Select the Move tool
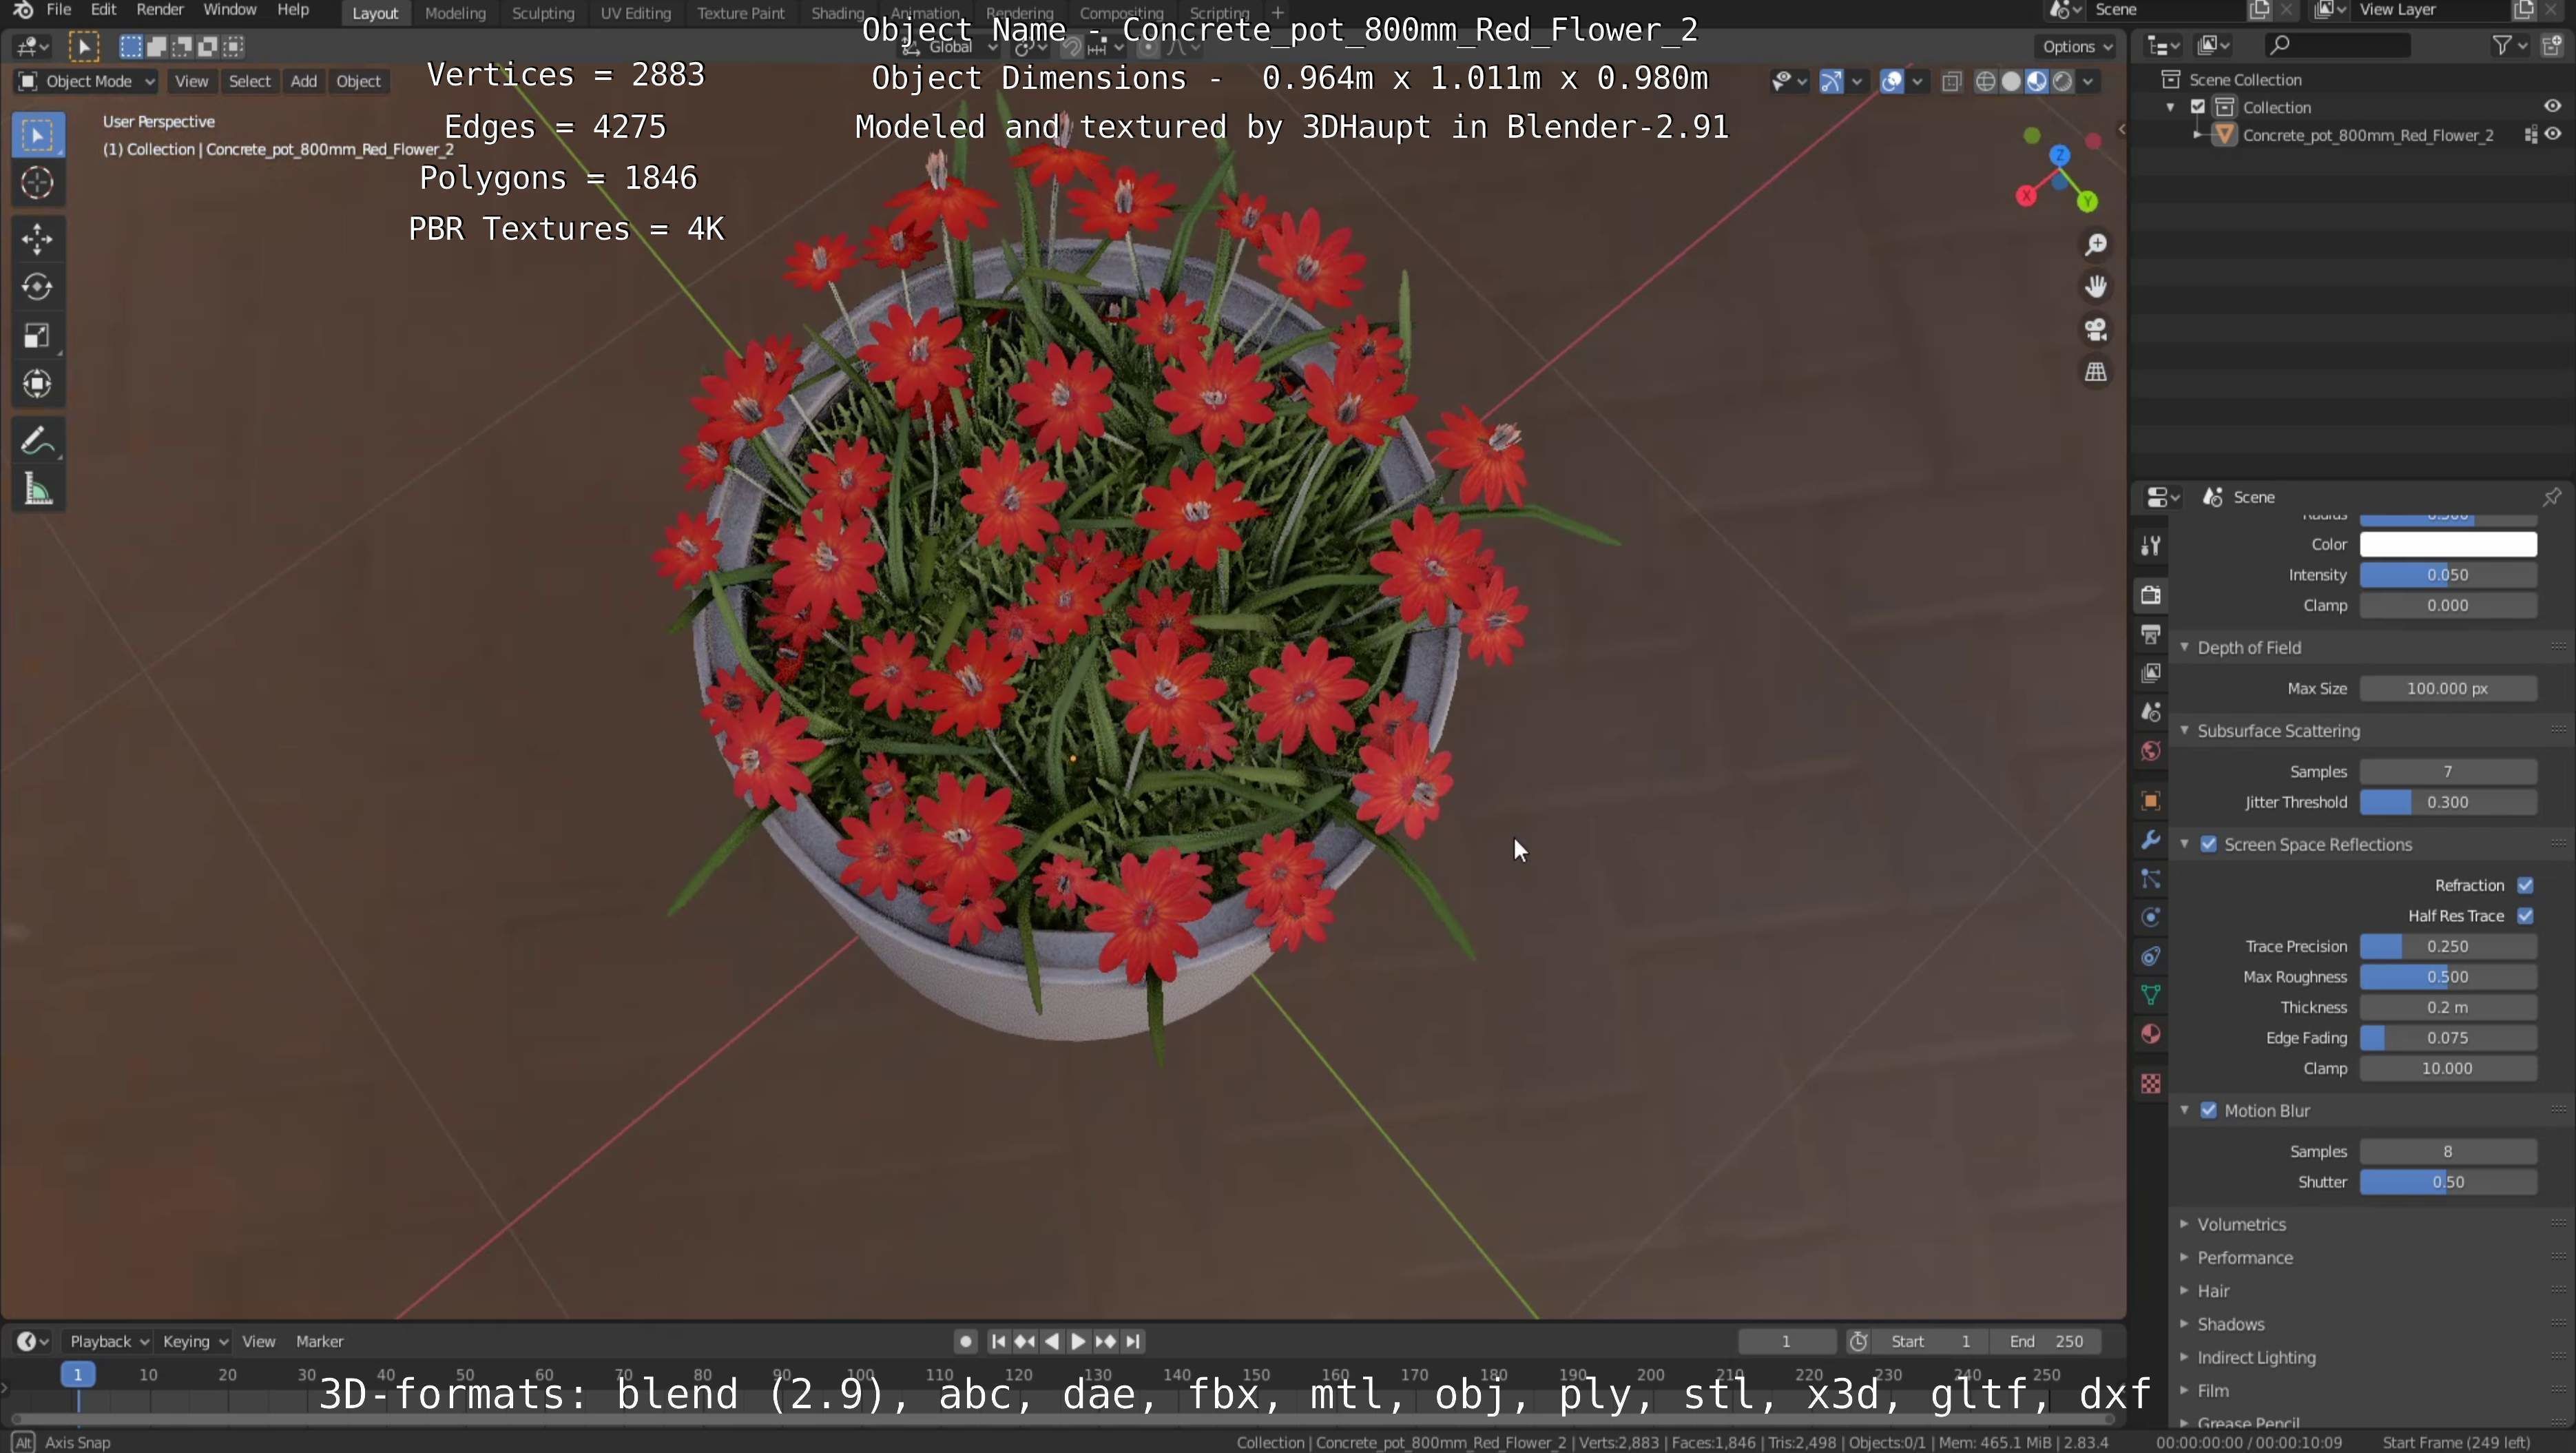The width and height of the screenshot is (2576, 1453). (x=38, y=239)
